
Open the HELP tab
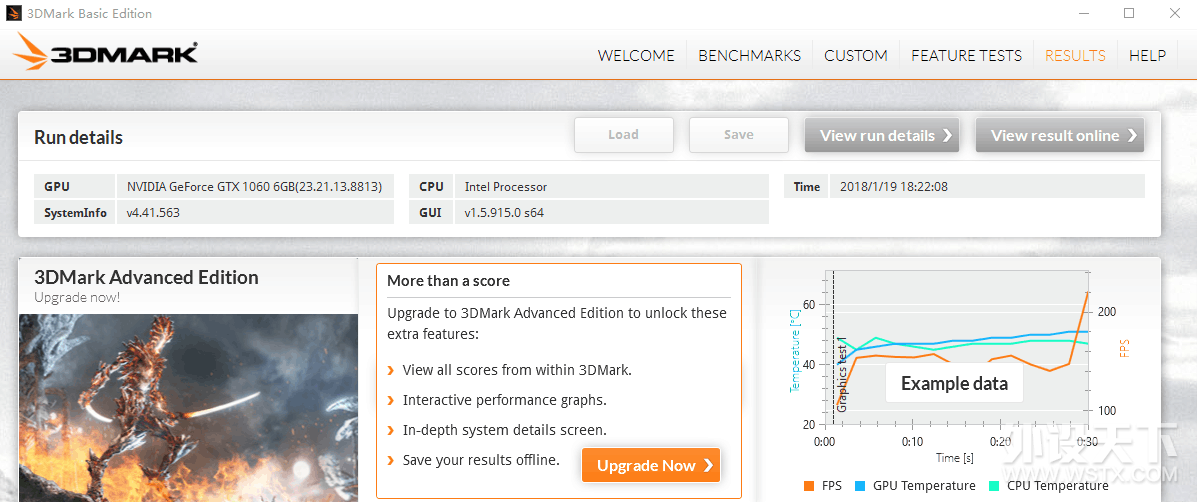(x=1147, y=55)
